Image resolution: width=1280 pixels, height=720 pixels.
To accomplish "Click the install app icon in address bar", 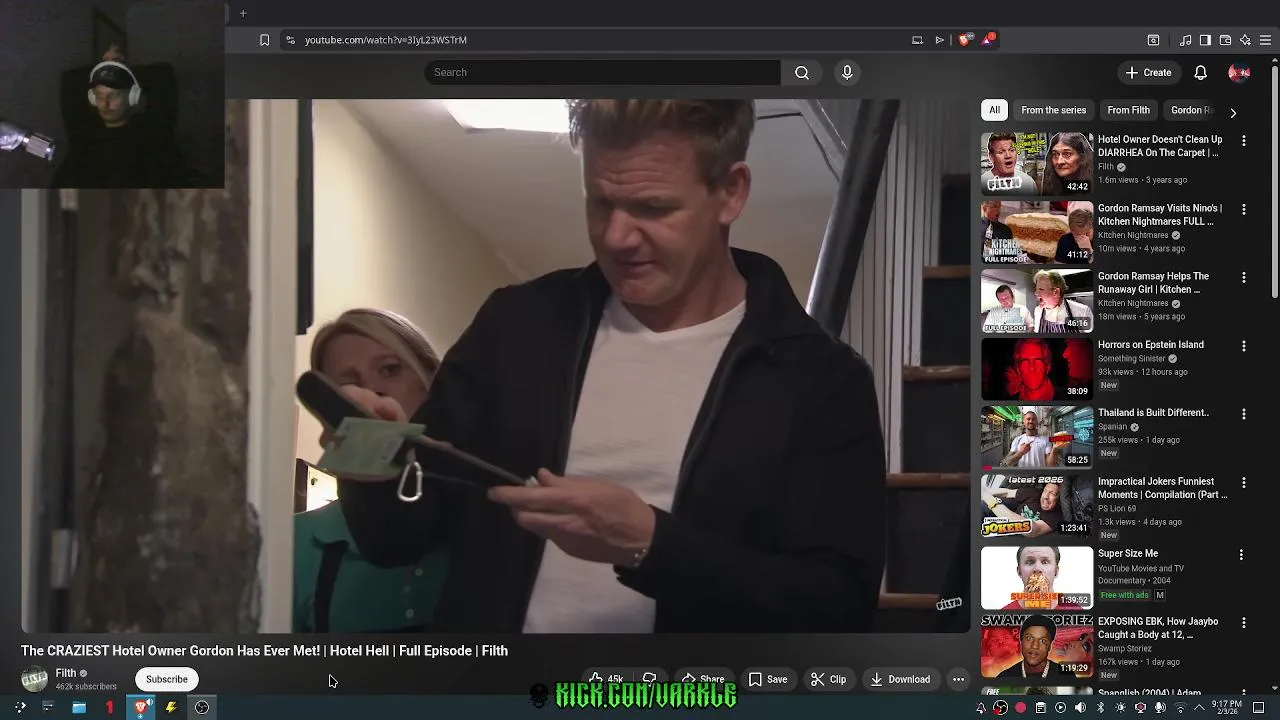I will point(917,40).
